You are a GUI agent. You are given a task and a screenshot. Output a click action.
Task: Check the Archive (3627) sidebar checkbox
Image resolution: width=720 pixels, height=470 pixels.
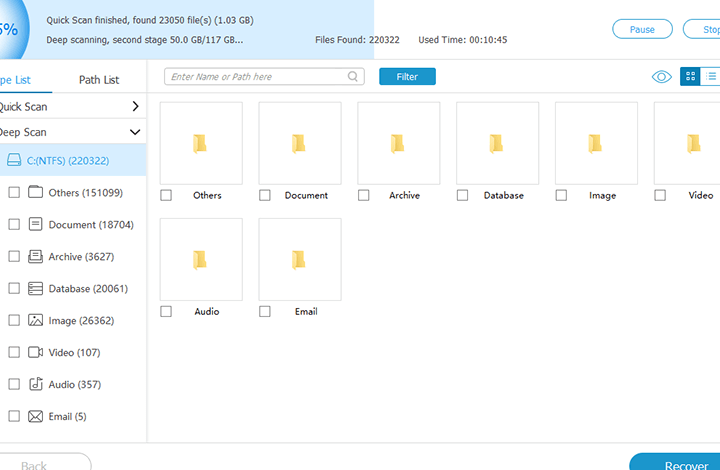14,256
